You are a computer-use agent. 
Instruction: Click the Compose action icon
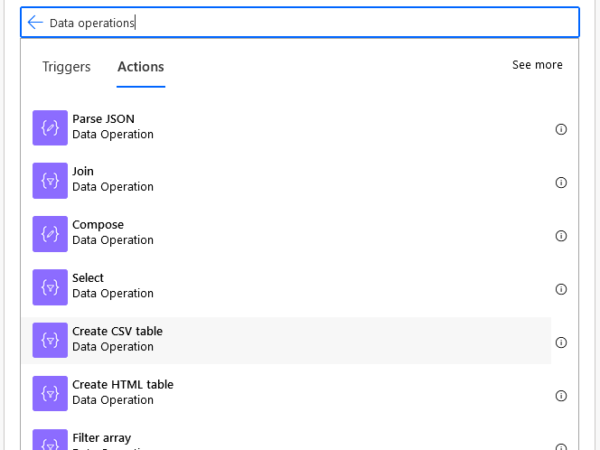[50, 234]
